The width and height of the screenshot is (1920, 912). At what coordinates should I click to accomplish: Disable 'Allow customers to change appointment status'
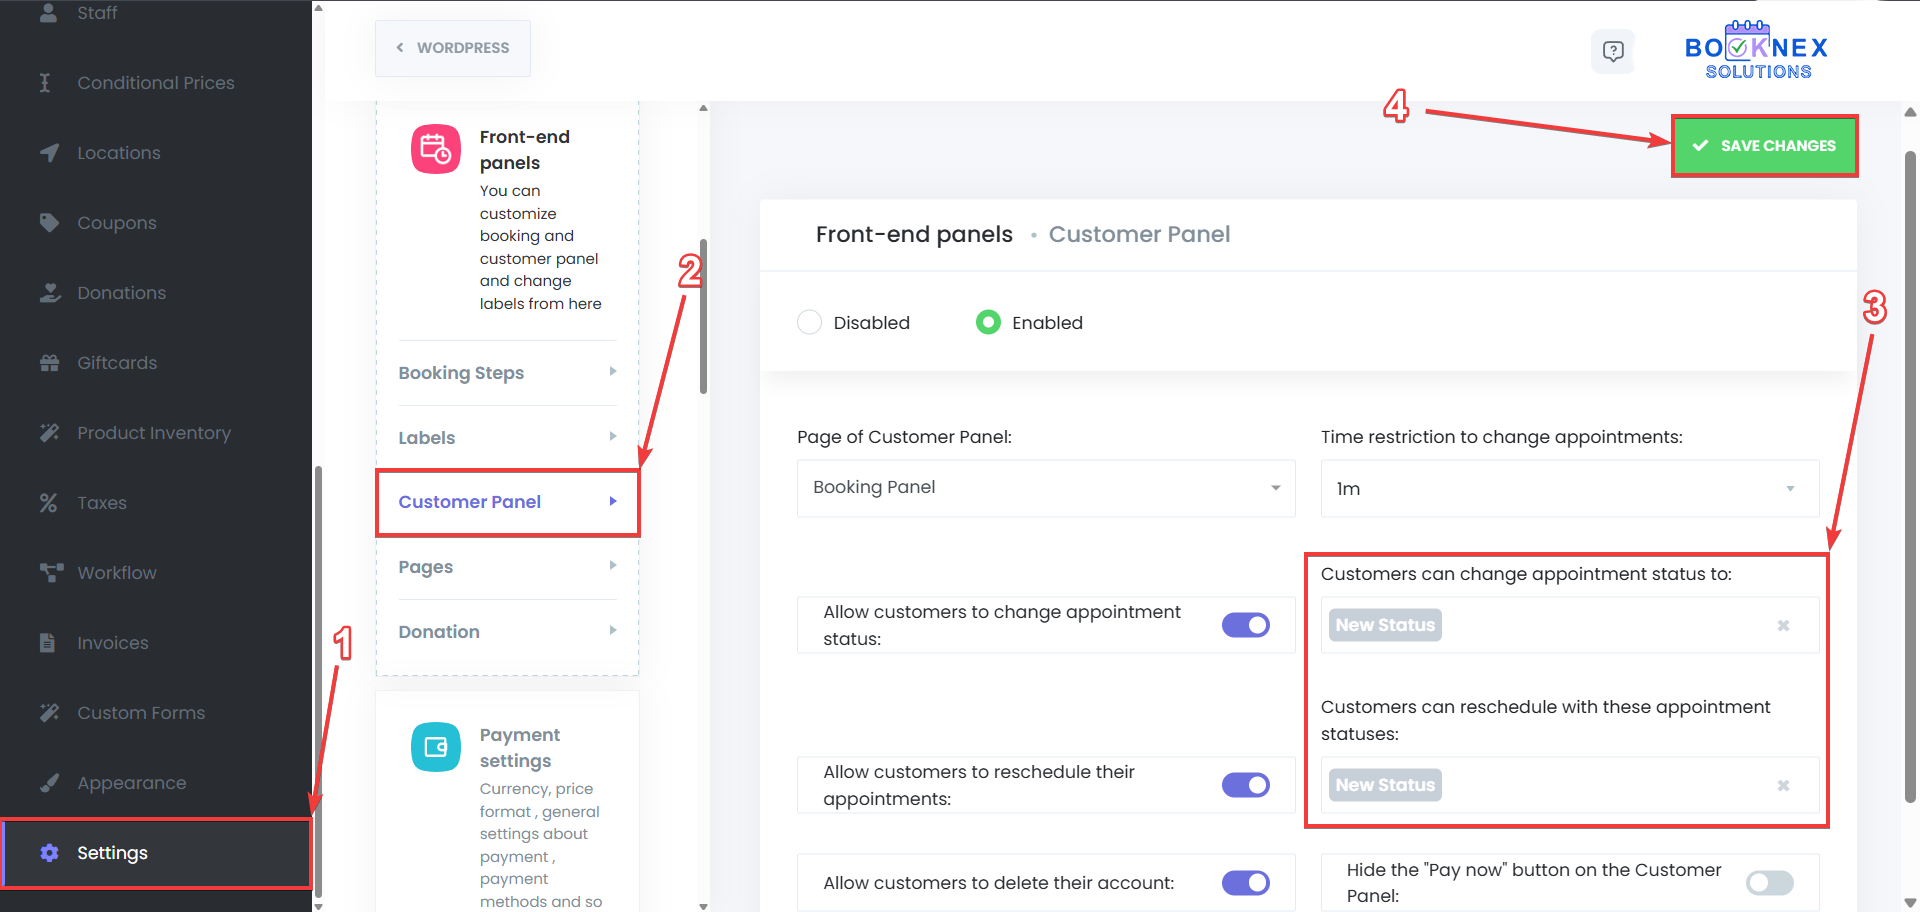[x=1245, y=625]
